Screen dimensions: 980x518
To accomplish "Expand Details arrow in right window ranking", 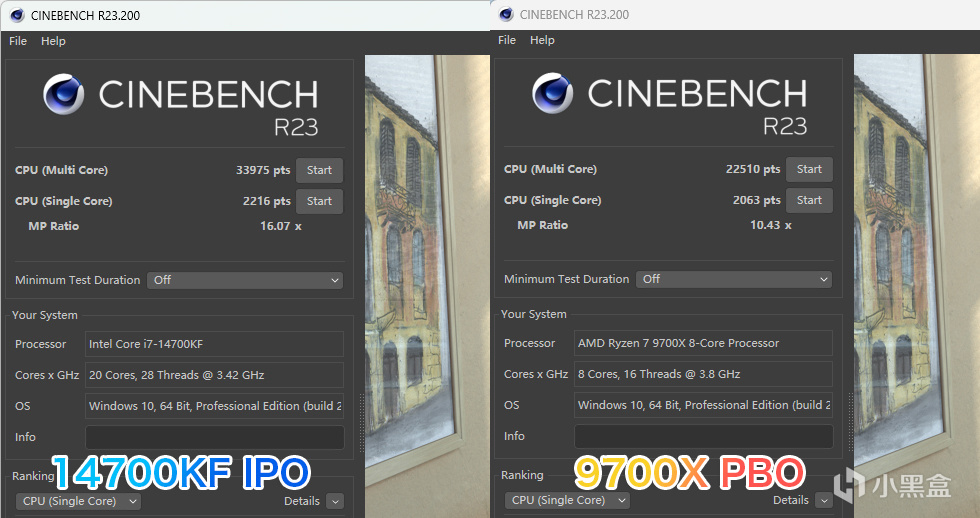I will 824,500.
